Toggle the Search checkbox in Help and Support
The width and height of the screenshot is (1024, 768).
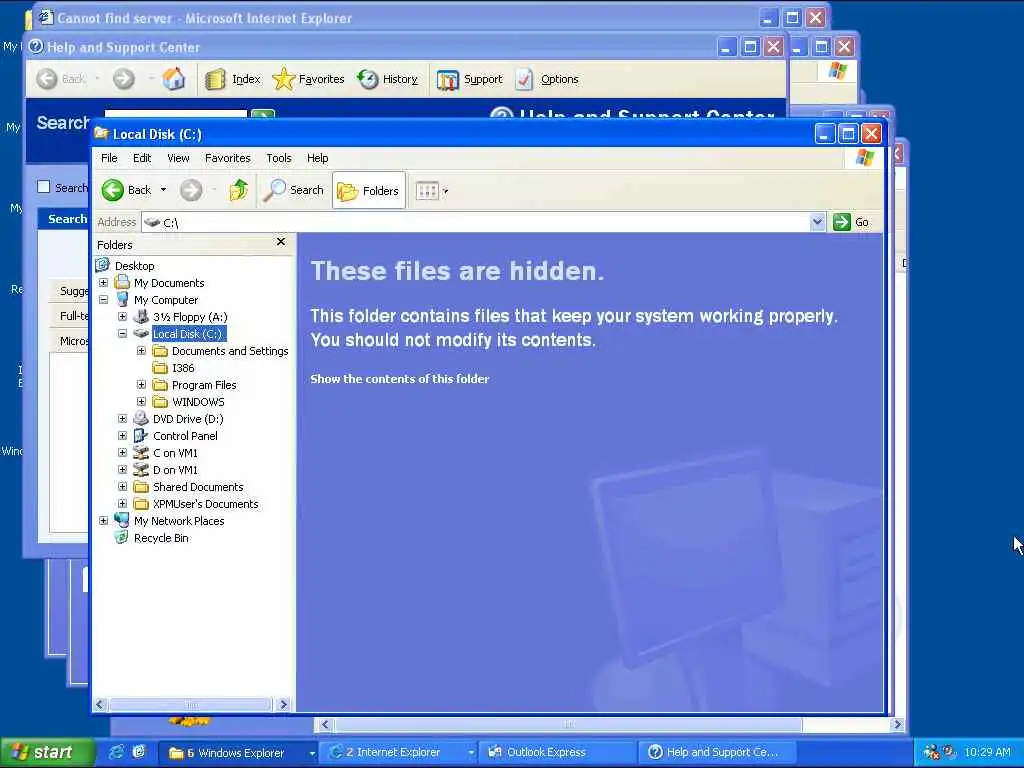(x=44, y=187)
